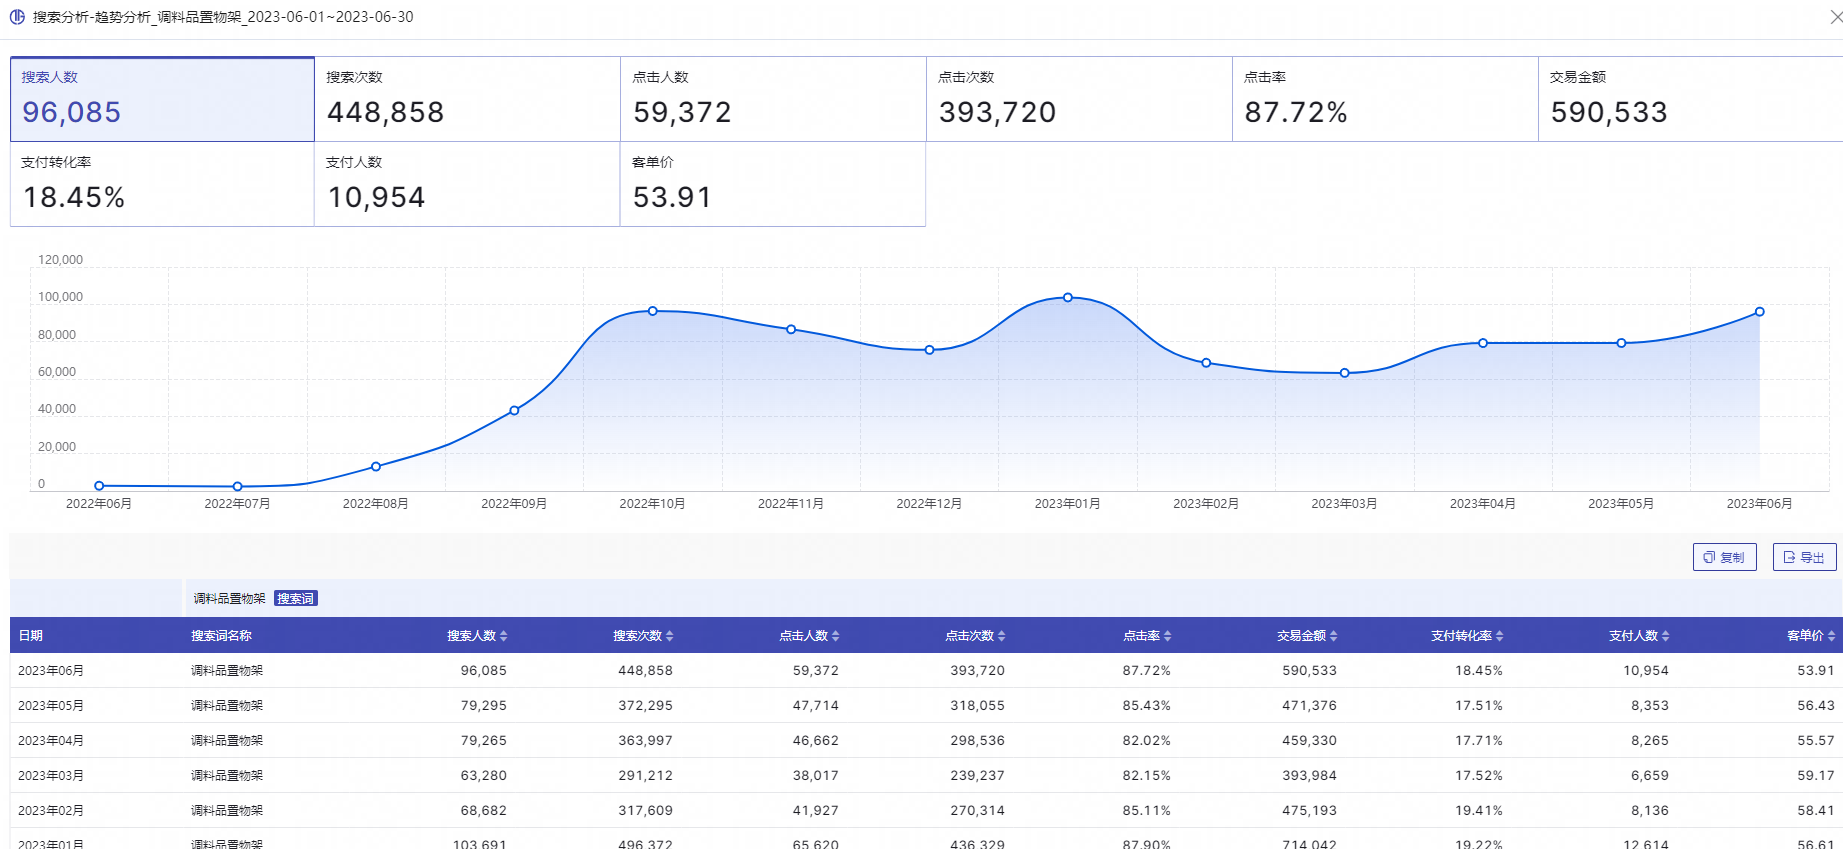Sort table by 点击人数 column arrows
Screen dimensions: 1843x849
coord(836,636)
